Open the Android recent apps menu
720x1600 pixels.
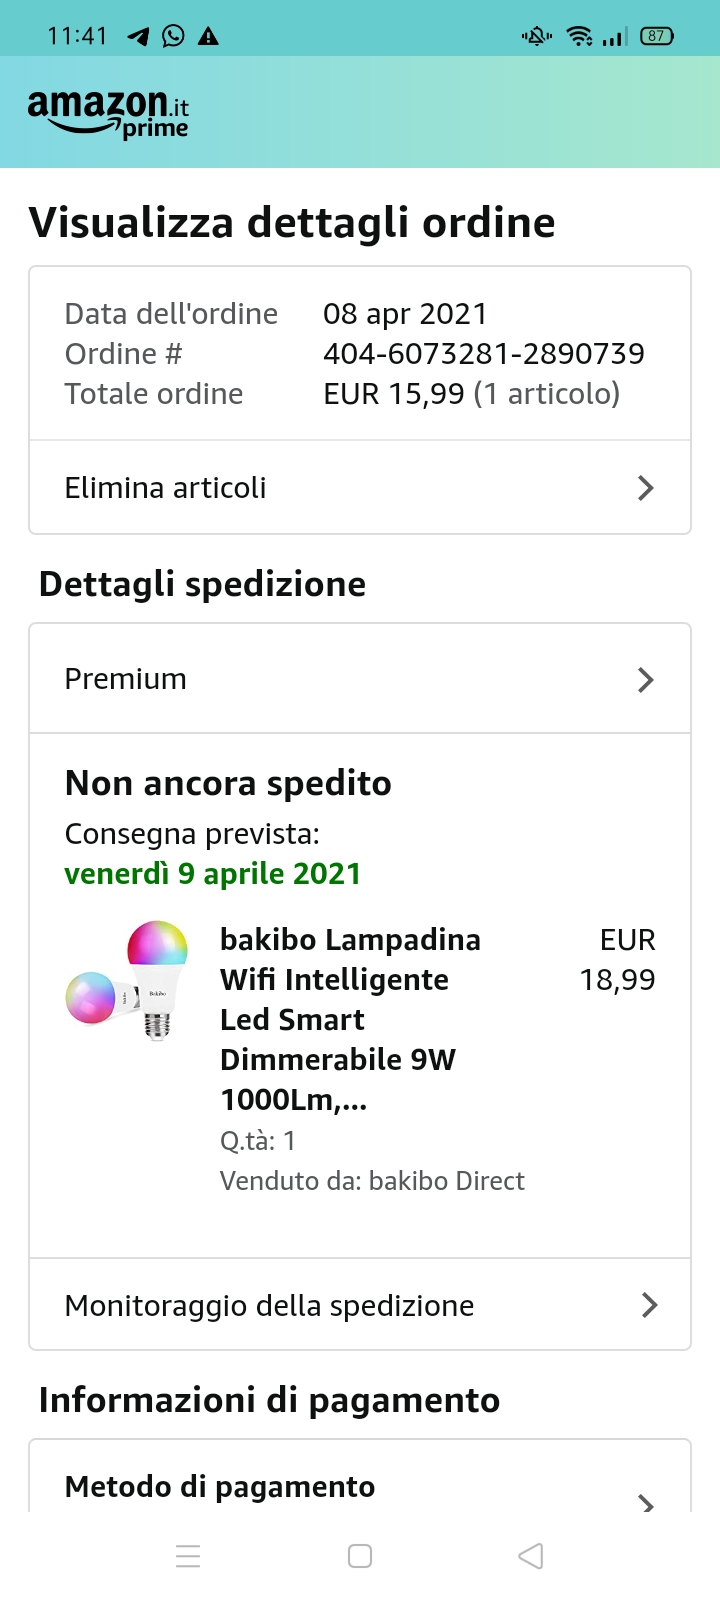[188, 1556]
